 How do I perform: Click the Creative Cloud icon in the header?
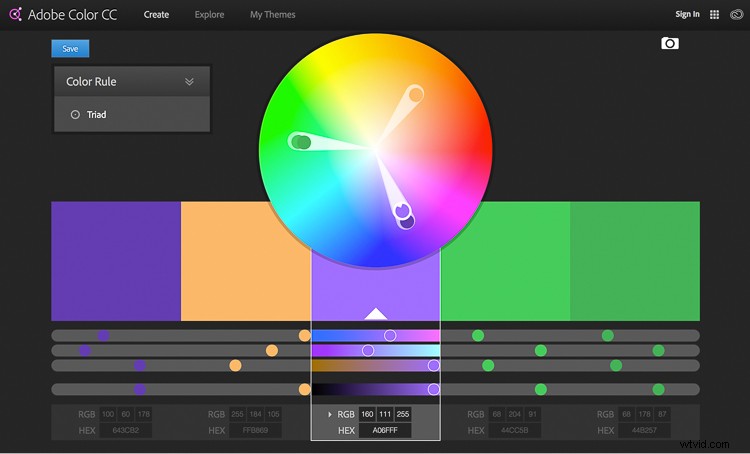coord(736,15)
